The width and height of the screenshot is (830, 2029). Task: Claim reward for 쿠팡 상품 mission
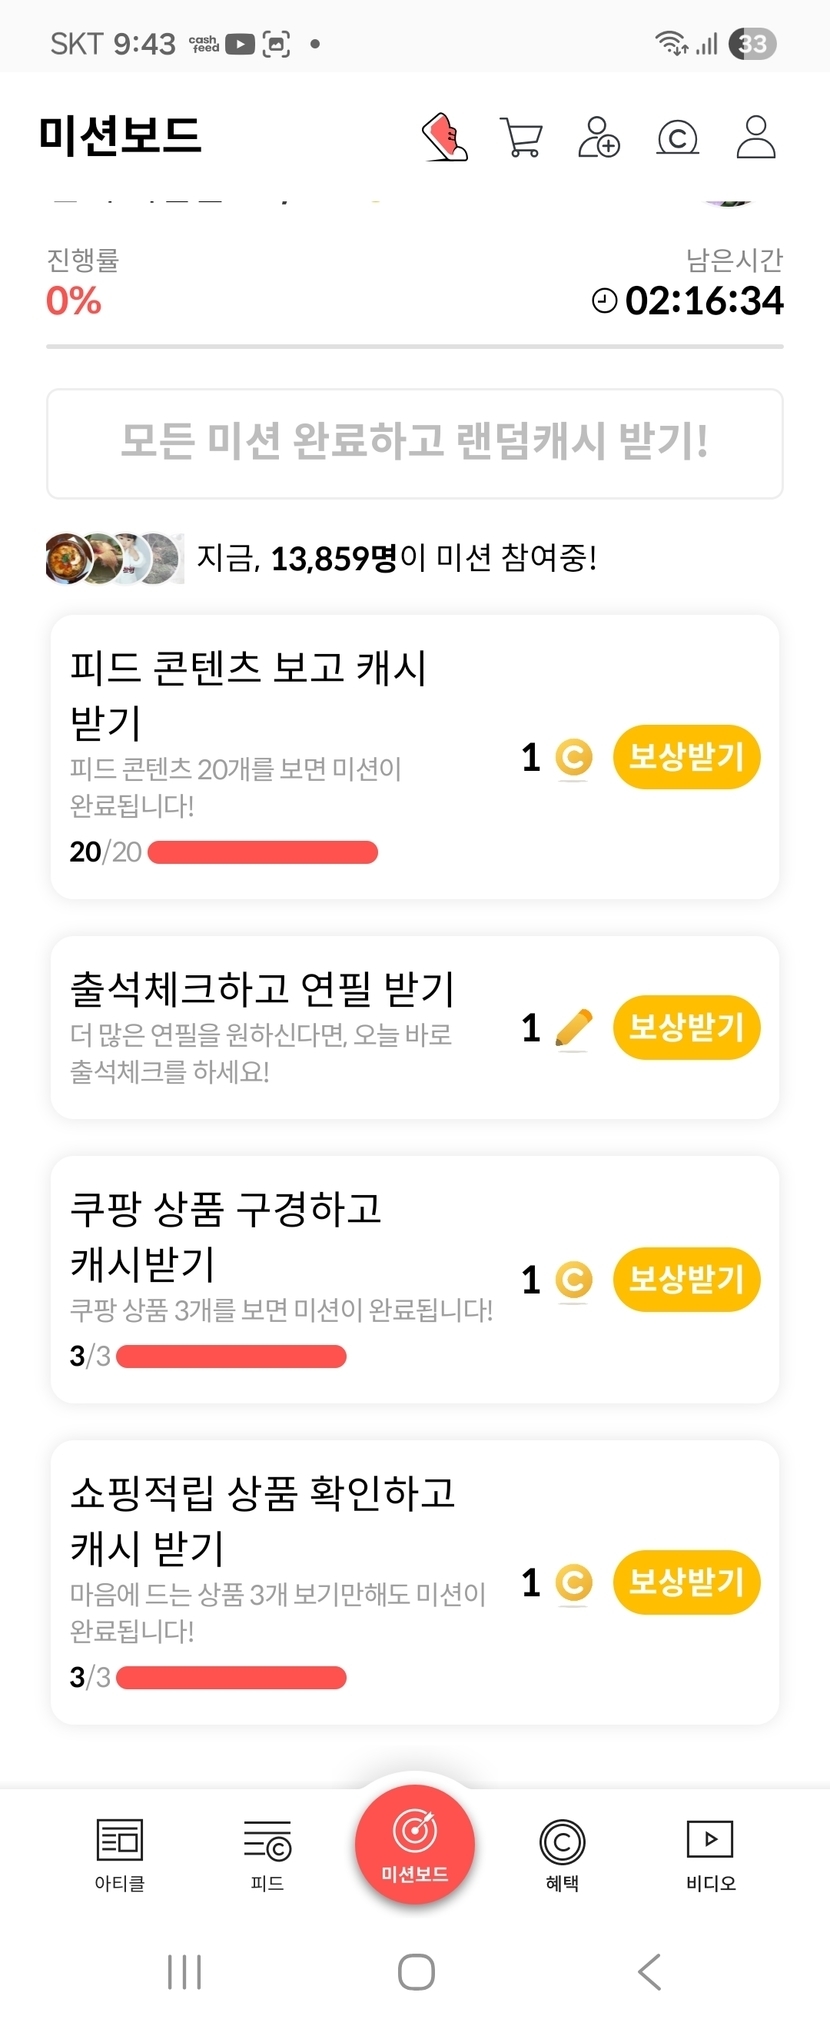coord(686,1279)
